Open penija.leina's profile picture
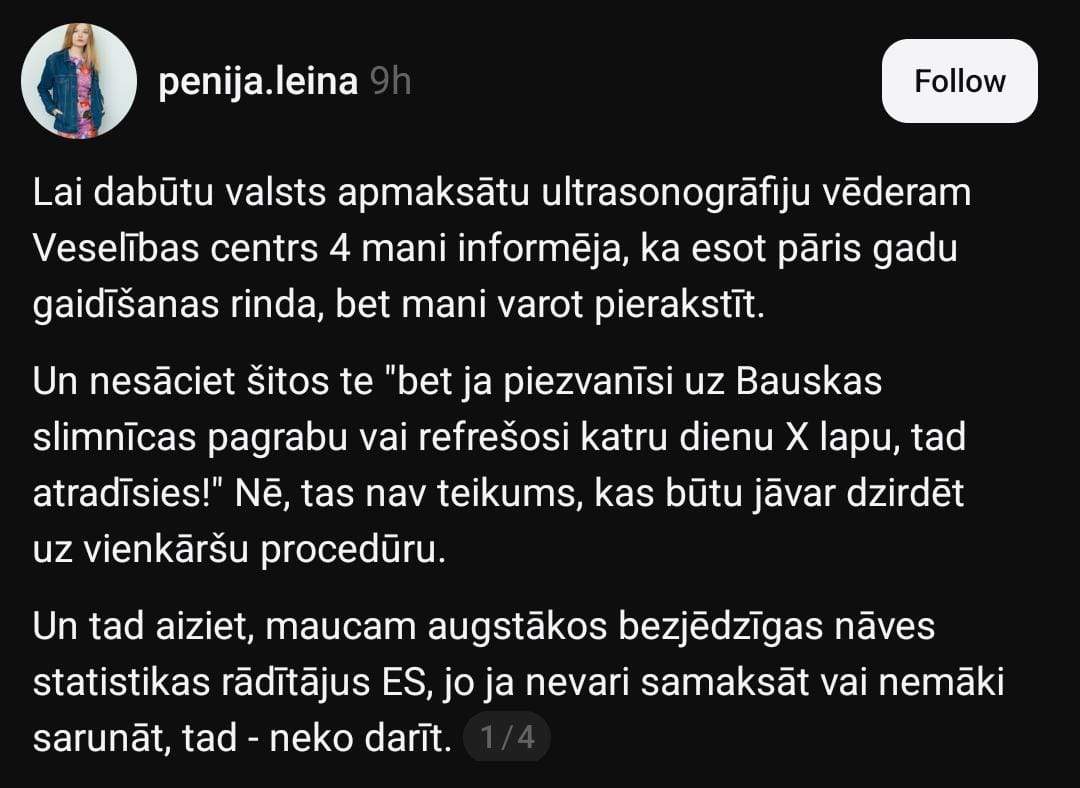Image resolution: width=1080 pixels, height=788 pixels. pos(79,81)
